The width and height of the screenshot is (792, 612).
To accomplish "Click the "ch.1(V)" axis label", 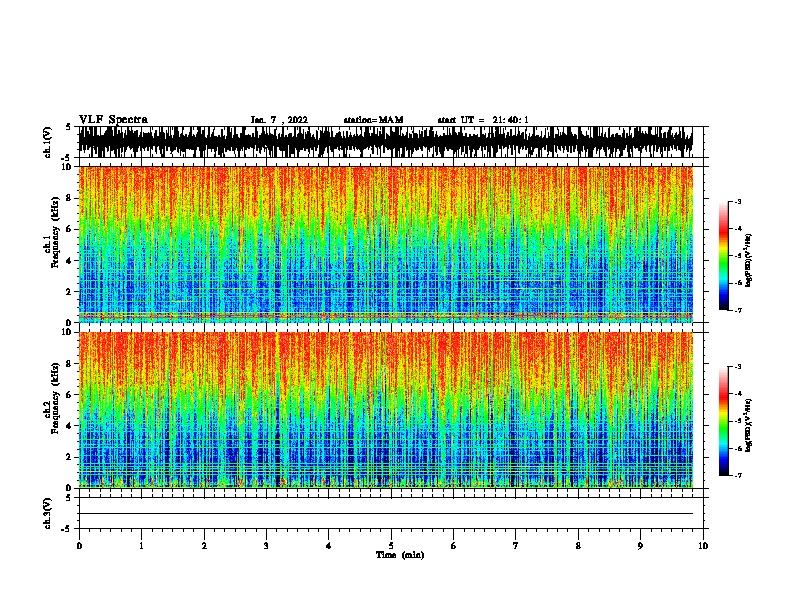I will [47, 142].
